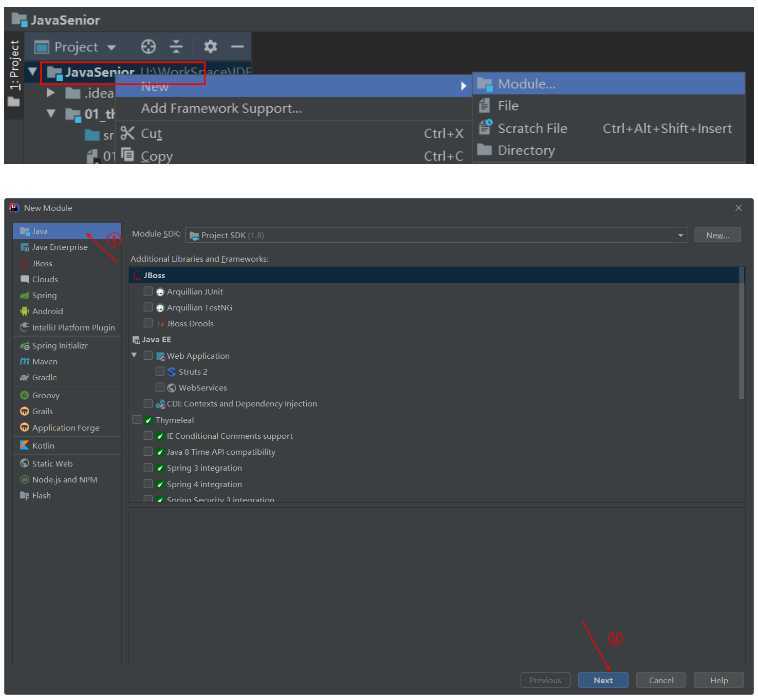Select Node.js and NPM module type
Screen dimensions: 758x698
[x=67, y=480]
